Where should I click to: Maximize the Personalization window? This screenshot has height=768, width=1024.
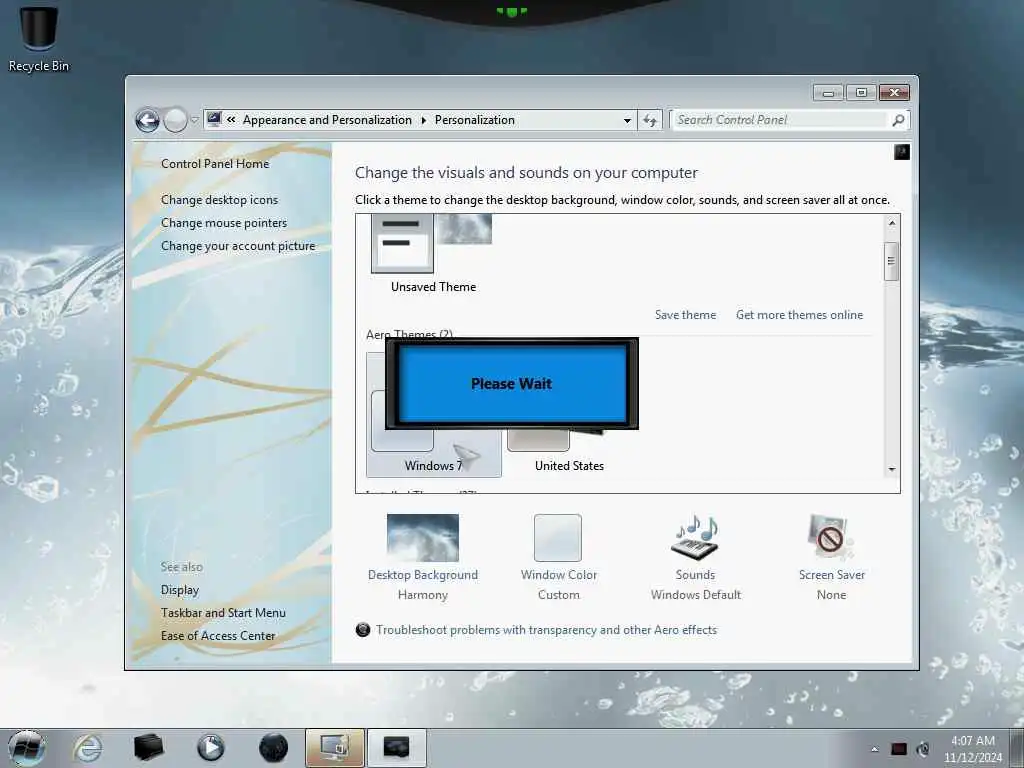coord(861,93)
